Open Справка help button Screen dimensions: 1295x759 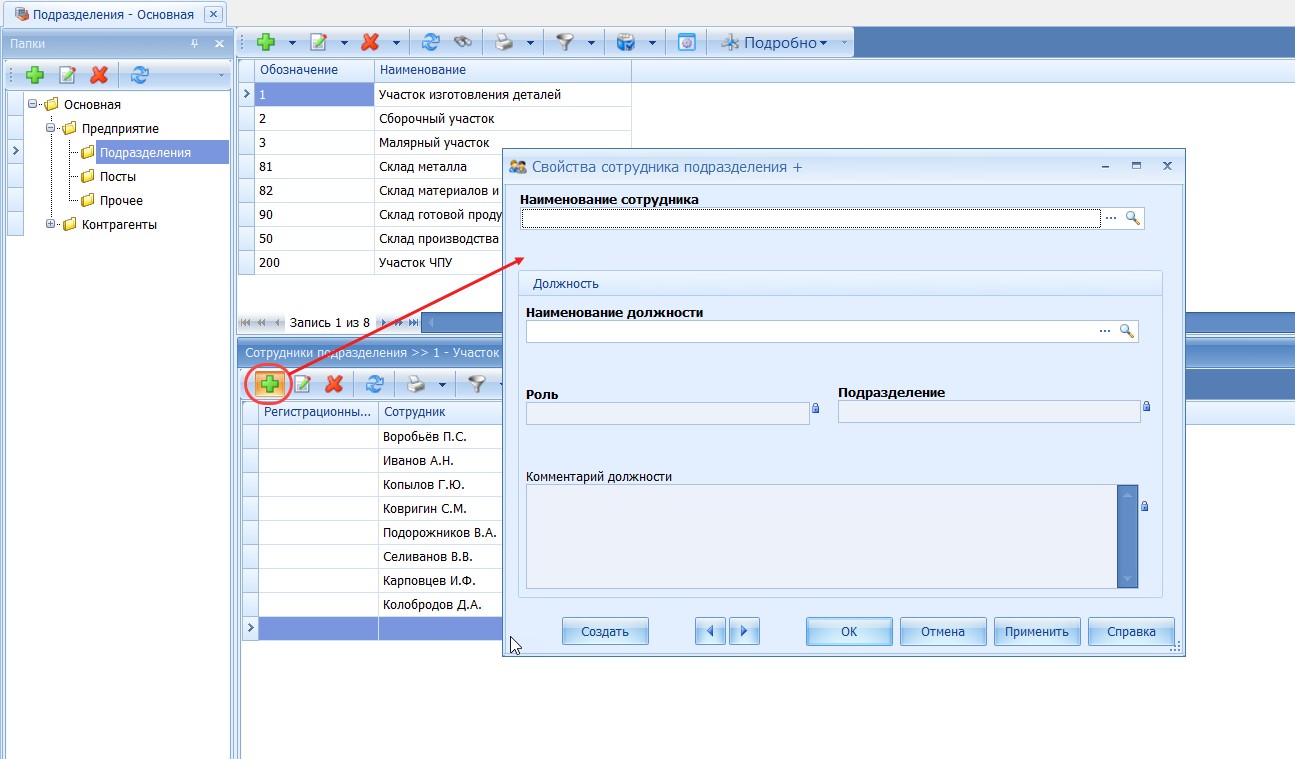1131,631
